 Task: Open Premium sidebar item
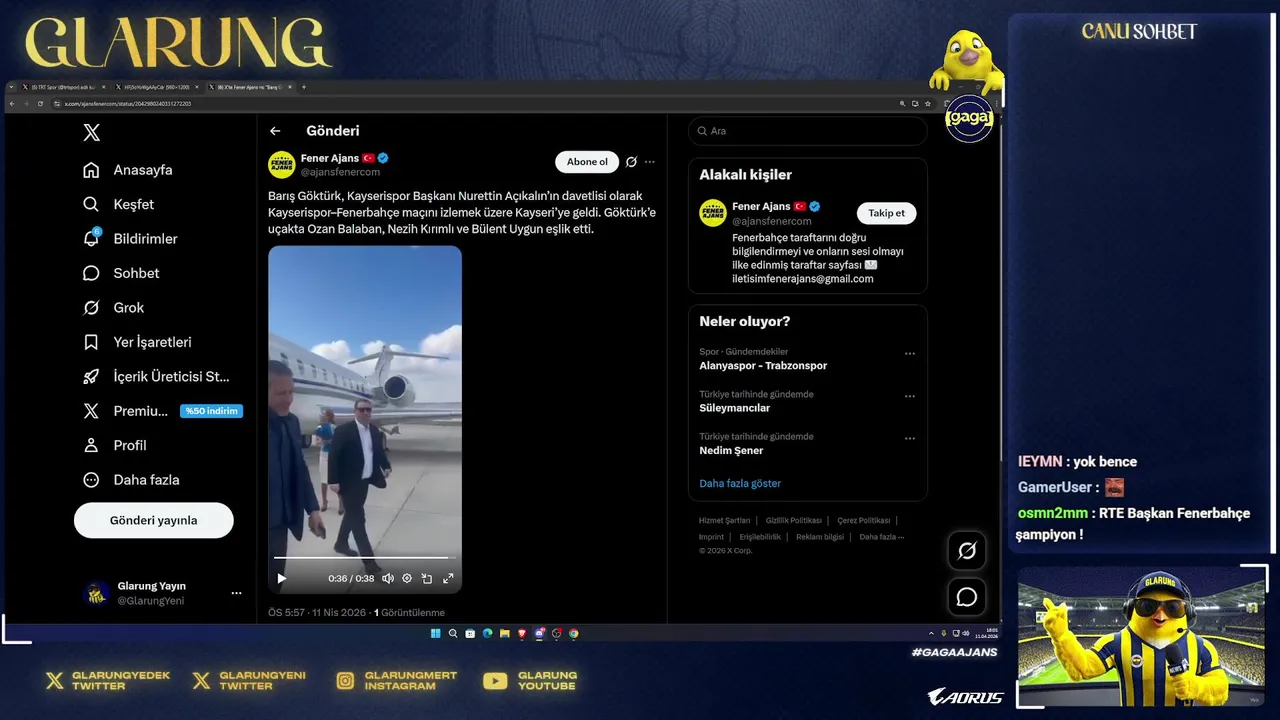(x=126, y=411)
